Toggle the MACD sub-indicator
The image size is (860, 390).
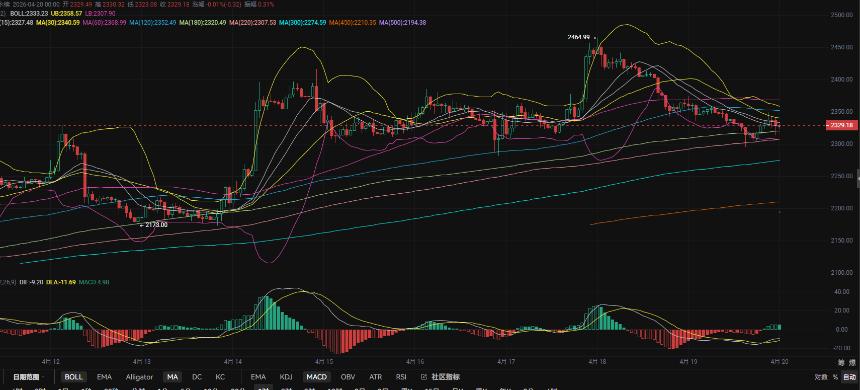click(x=316, y=377)
